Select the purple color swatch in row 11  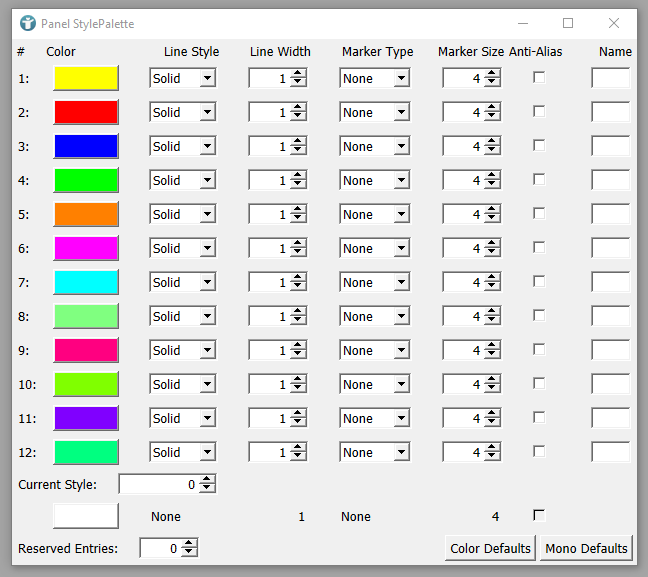click(x=86, y=418)
